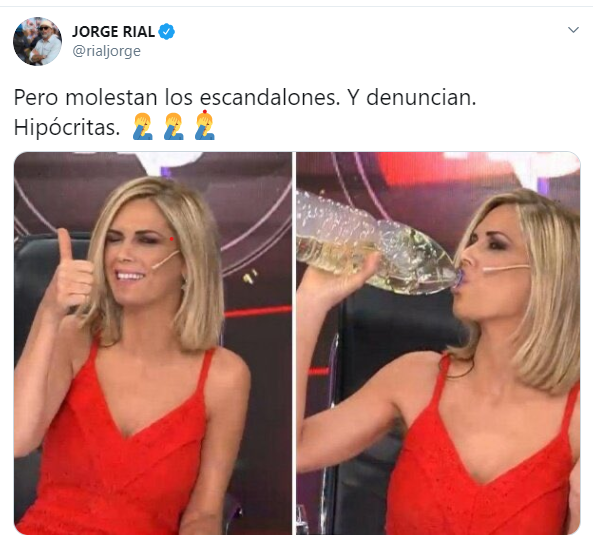Click the blue verified badge

166,32
